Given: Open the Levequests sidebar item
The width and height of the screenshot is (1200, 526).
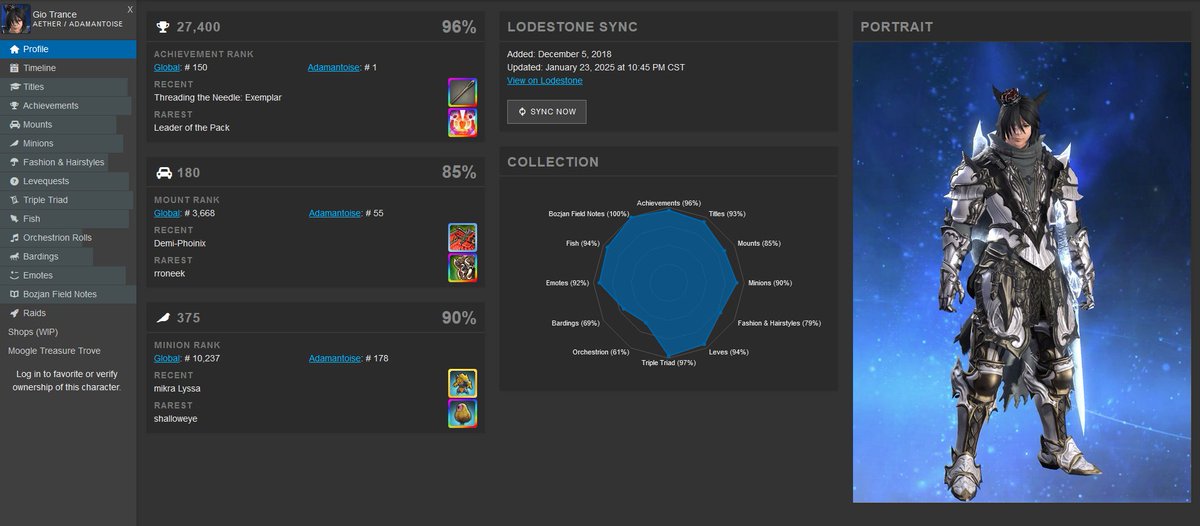Looking at the screenshot, I should (x=68, y=181).
